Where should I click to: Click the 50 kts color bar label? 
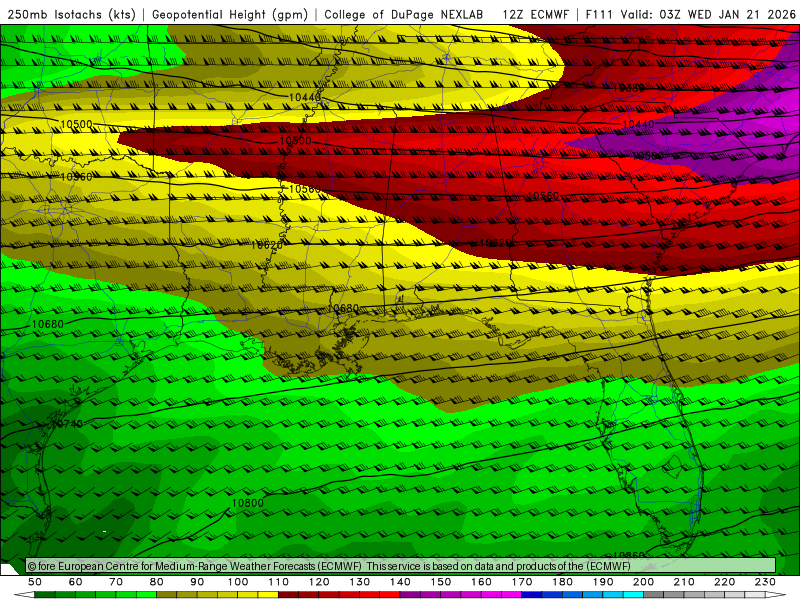35,582
